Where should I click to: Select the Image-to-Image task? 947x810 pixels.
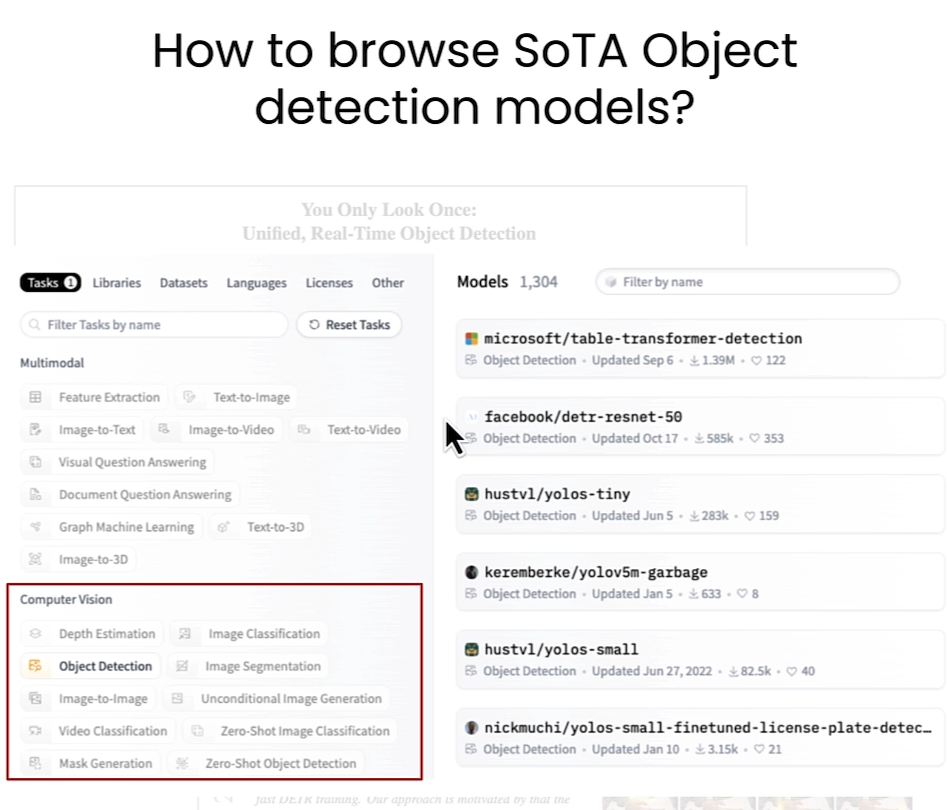coord(88,699)
